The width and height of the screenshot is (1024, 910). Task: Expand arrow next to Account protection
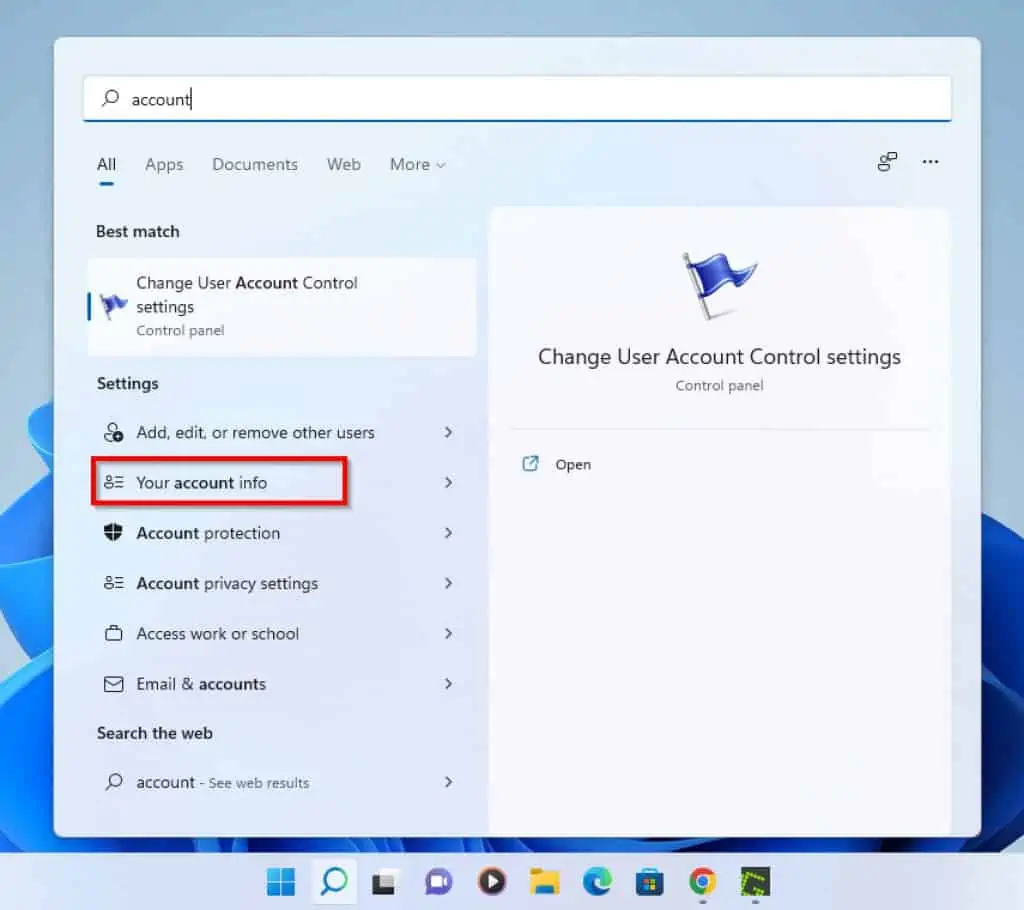[448, 533]
